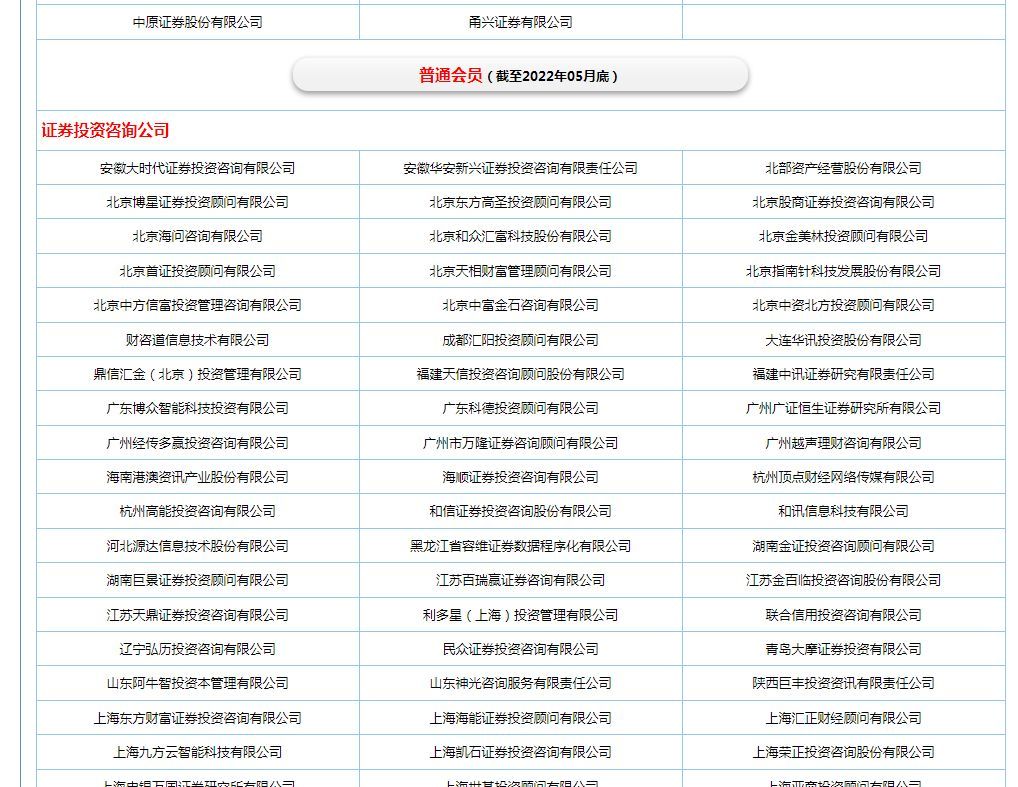Select 杭州顶点财经网络传媒有限公司
The image size is (1018, 787).
coord(843,477)
